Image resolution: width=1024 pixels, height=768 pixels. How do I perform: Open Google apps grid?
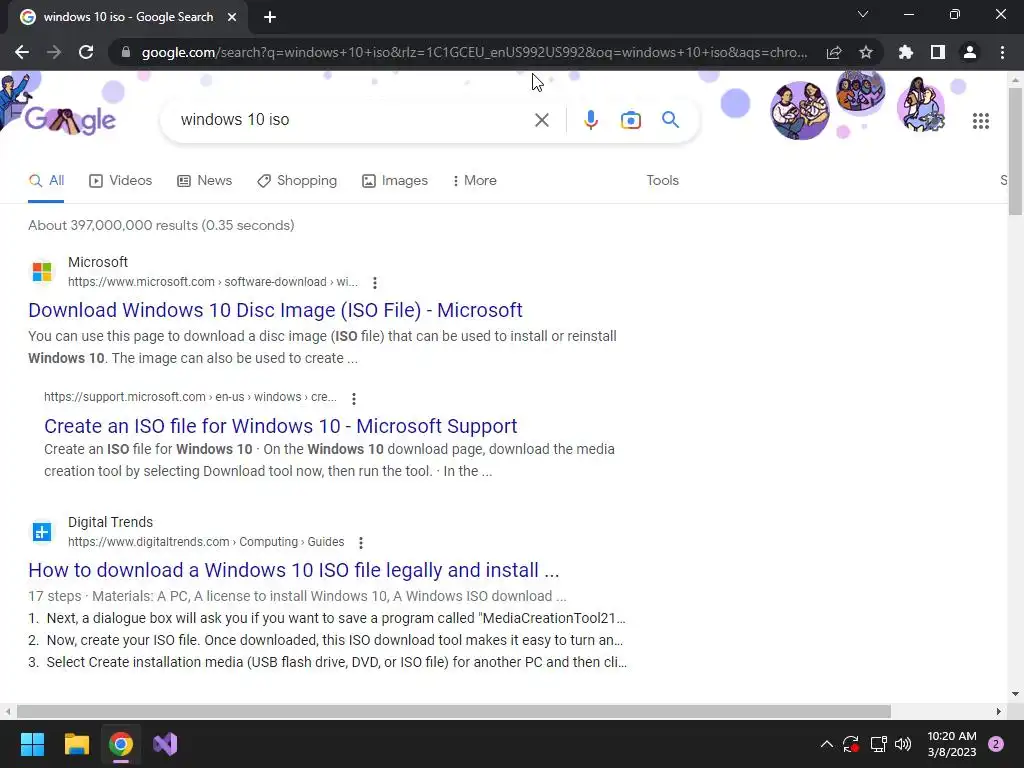pyautogui.click(x=980, y=121)
